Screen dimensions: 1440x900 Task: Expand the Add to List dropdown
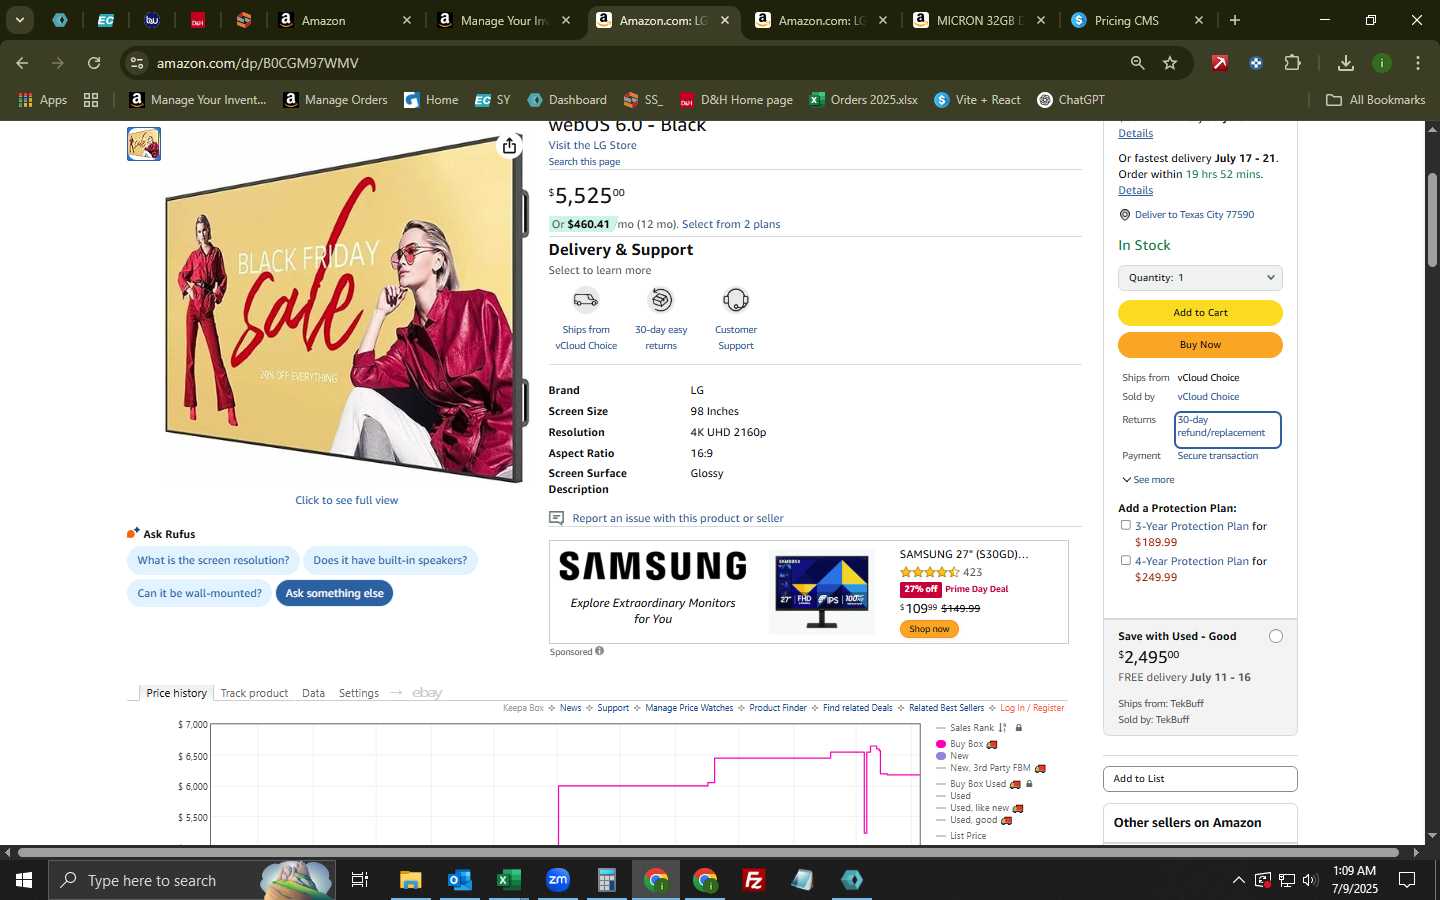[1200, 779]
